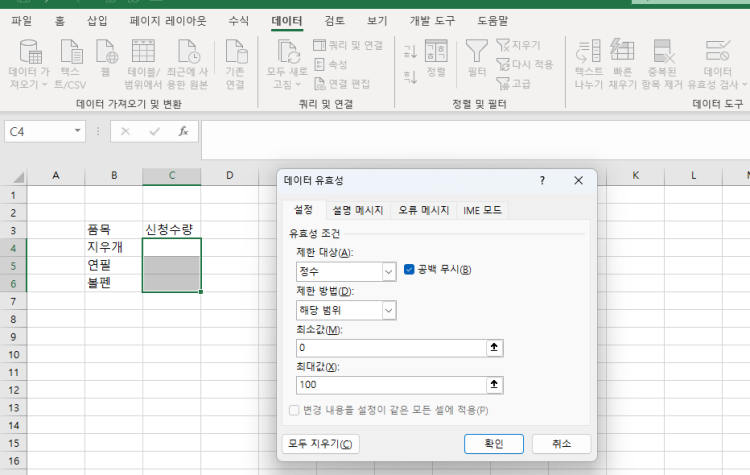Open the 파일 tab
The image size is (750, 475).
click(x=22, y=21)
